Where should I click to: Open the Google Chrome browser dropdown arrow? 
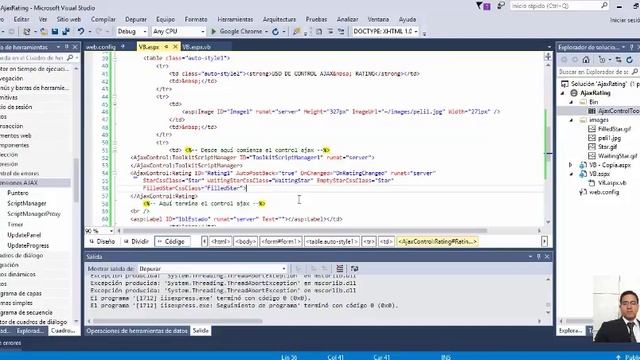[266, 31]
